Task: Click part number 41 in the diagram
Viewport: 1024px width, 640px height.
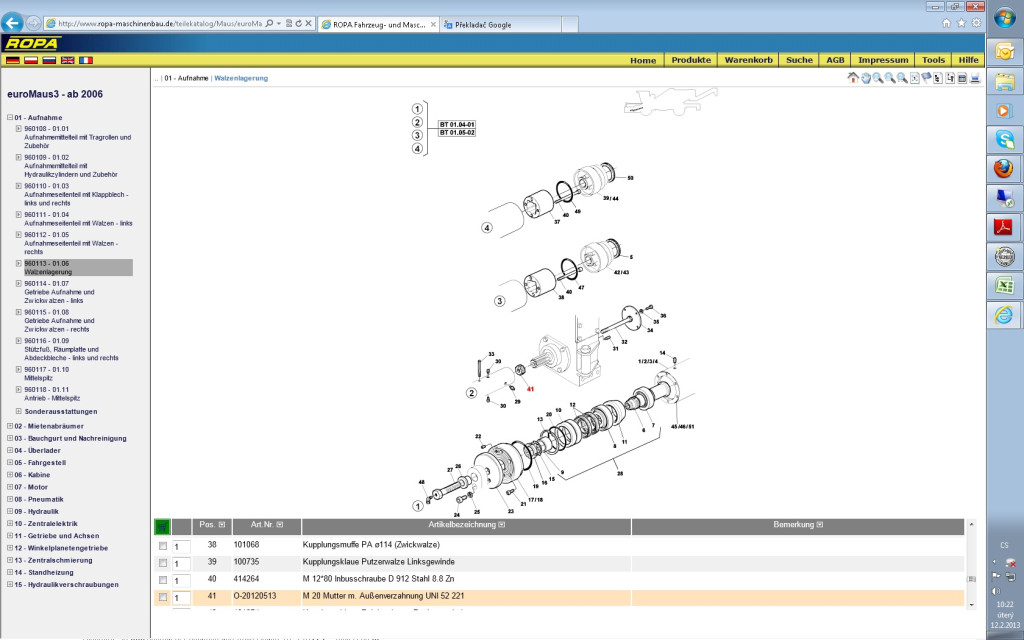Action: [x=530, y=389]
